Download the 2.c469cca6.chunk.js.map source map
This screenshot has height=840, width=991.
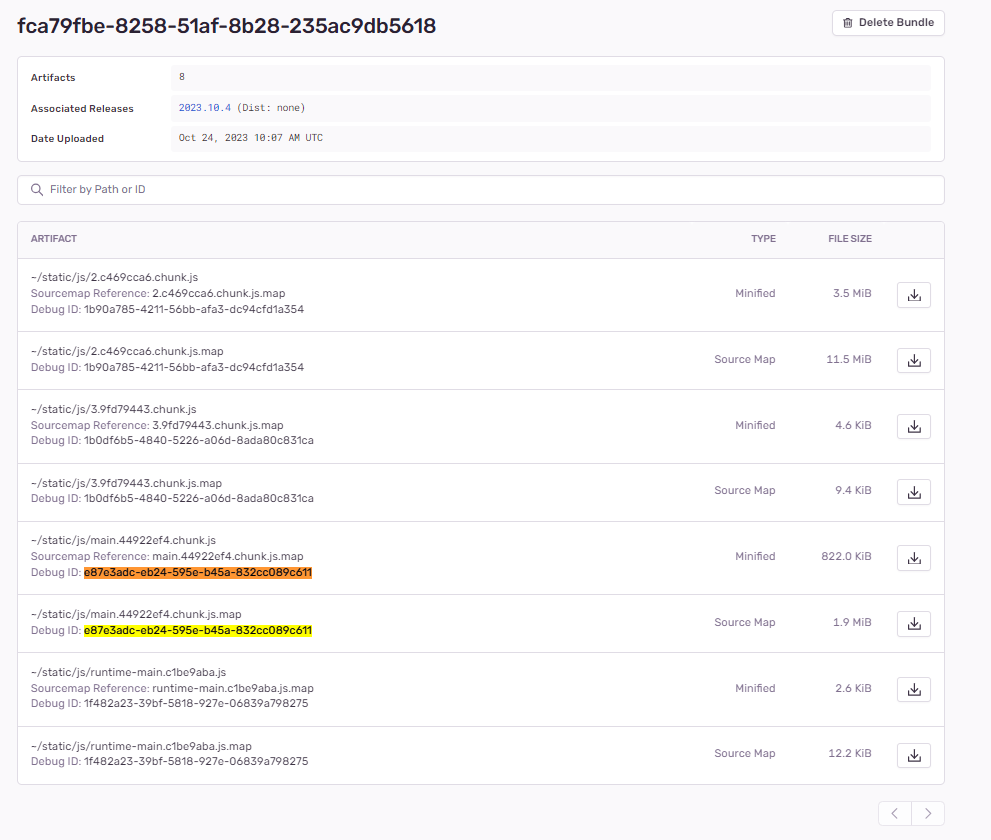click(x=913, y=360)
